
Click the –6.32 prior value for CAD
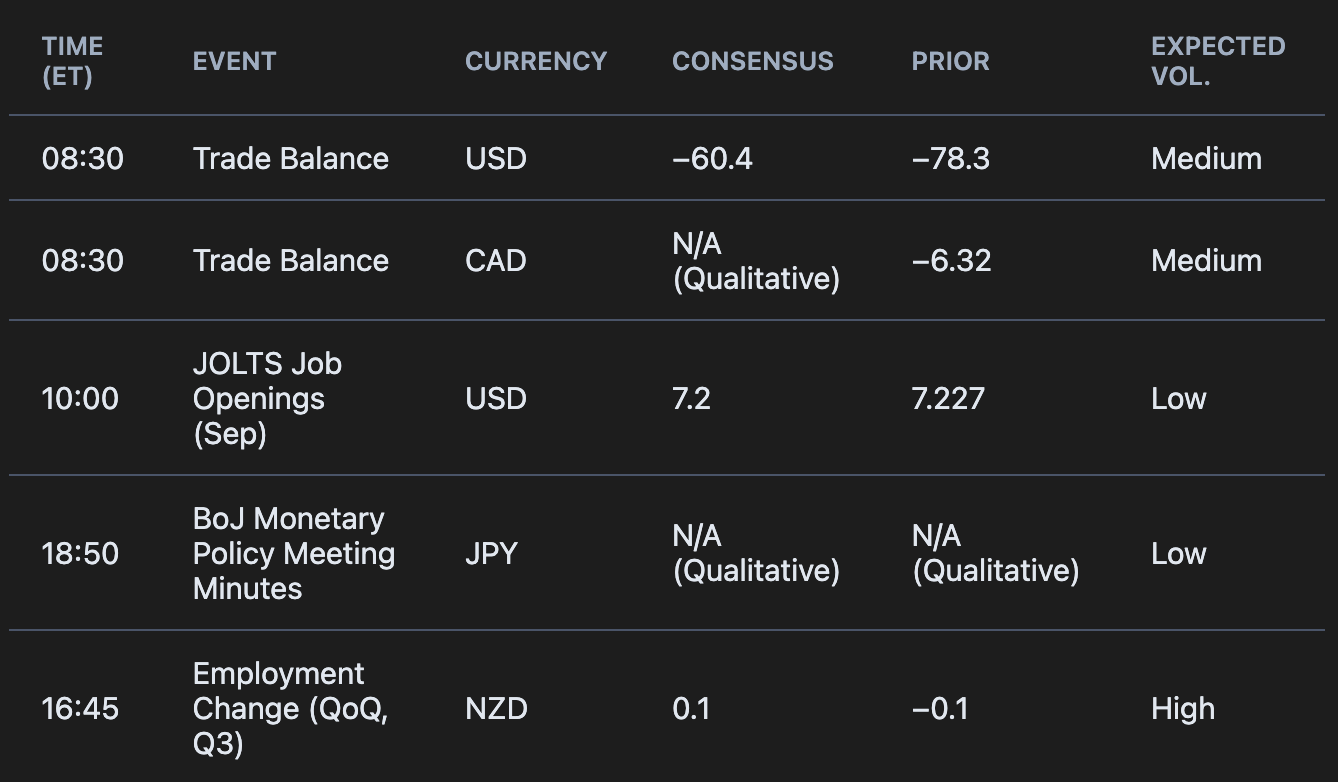click(x=951, y=261)
